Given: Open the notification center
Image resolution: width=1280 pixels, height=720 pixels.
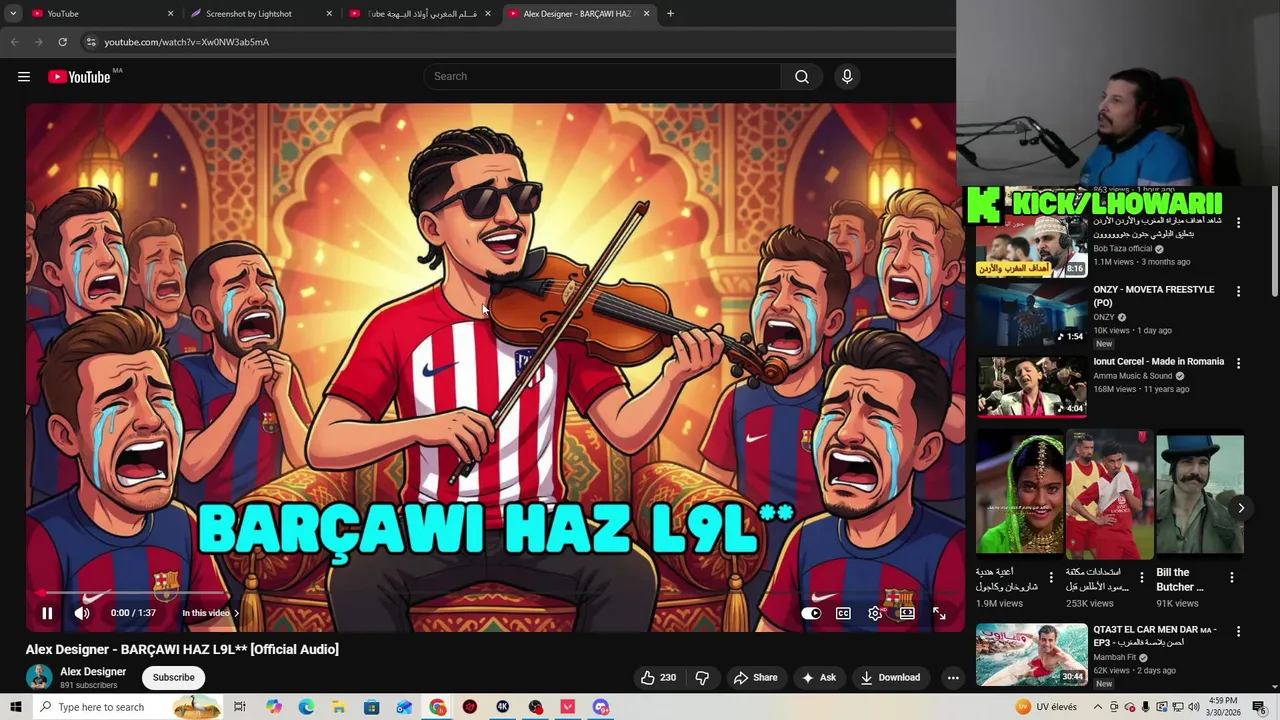Looking at the screenshot, I should coord(1259,707).
